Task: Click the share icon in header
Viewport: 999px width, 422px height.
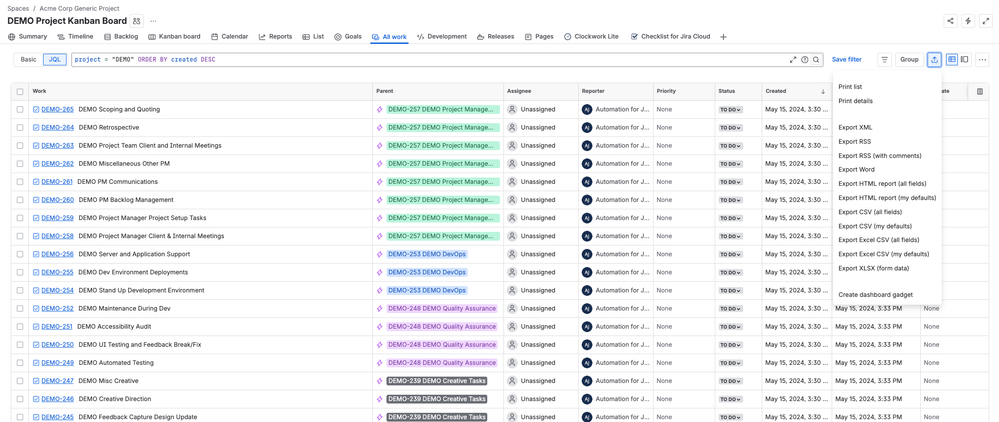Action: point(950,21)
